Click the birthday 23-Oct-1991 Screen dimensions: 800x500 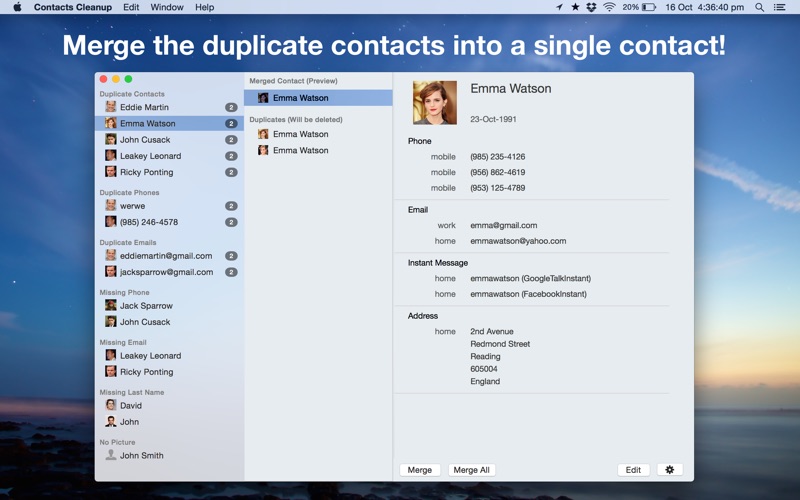493,119
